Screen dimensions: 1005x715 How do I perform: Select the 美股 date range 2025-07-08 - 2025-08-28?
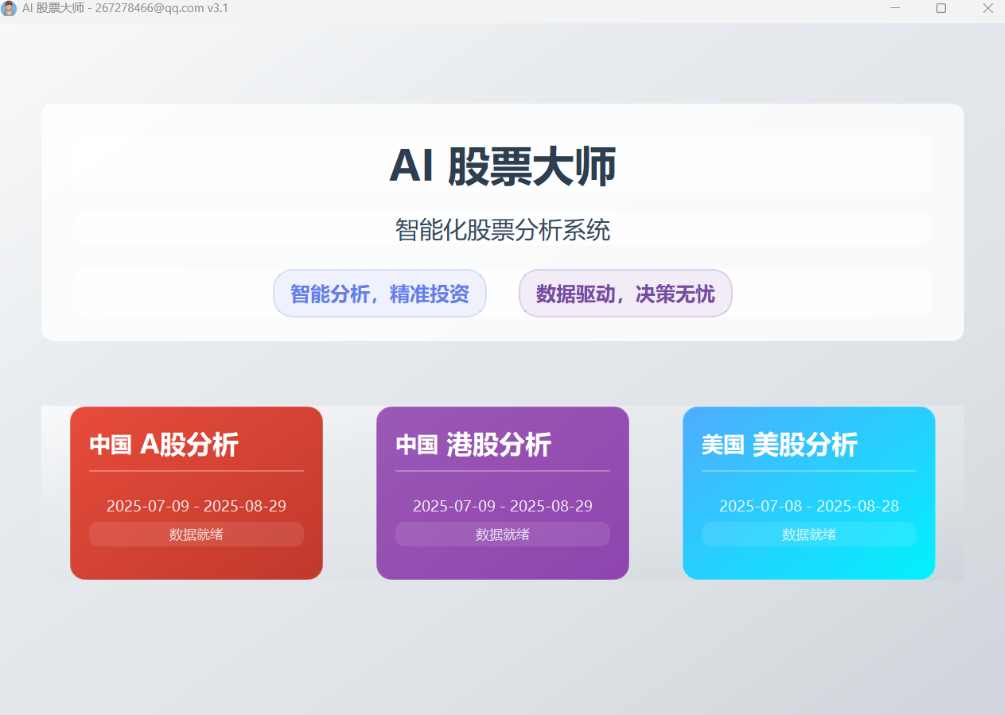[x=809, y=506]
